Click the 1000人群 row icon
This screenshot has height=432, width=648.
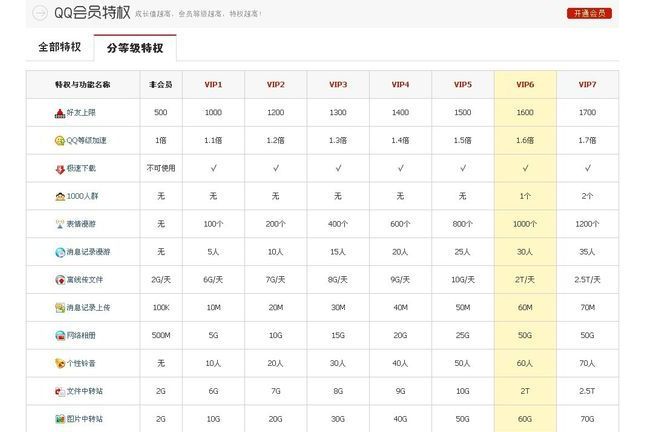(60, 196)
